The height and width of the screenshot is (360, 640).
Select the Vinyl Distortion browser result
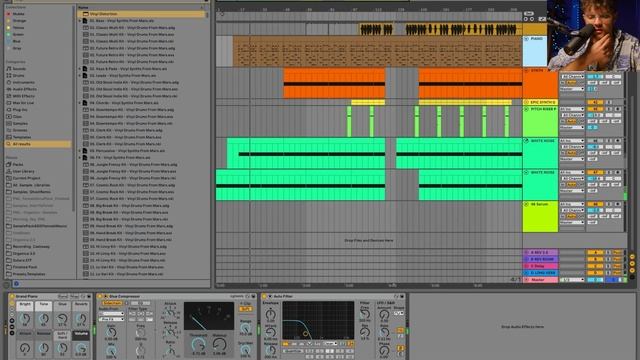142,14
